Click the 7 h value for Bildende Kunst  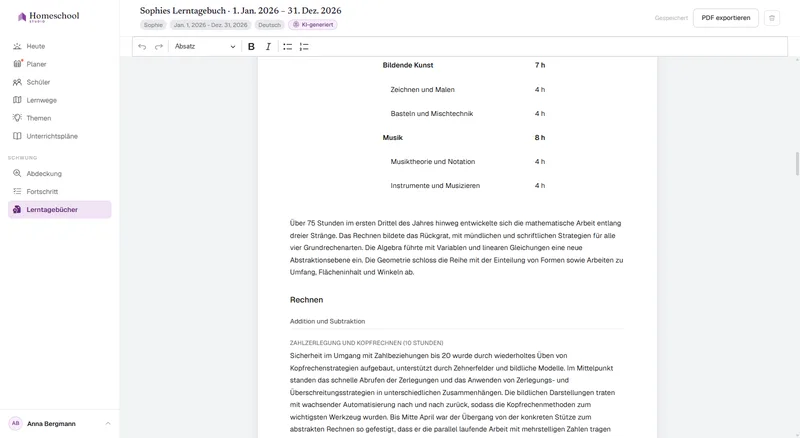540,65
